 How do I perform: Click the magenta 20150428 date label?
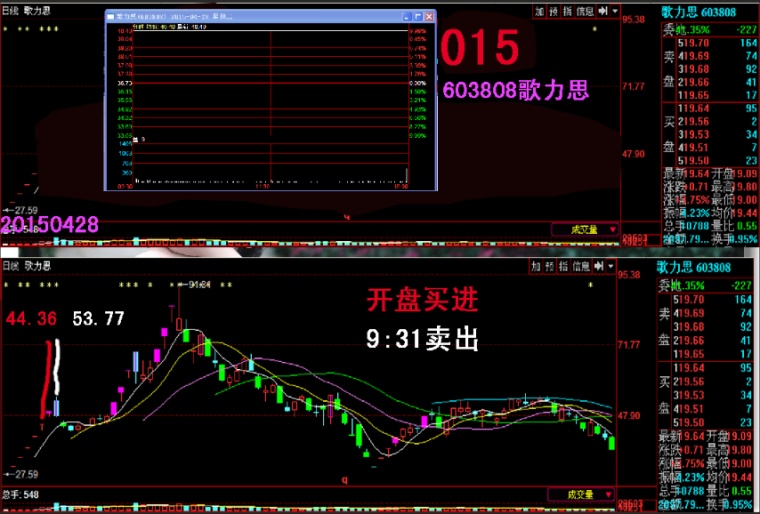(x=49, y=225)
